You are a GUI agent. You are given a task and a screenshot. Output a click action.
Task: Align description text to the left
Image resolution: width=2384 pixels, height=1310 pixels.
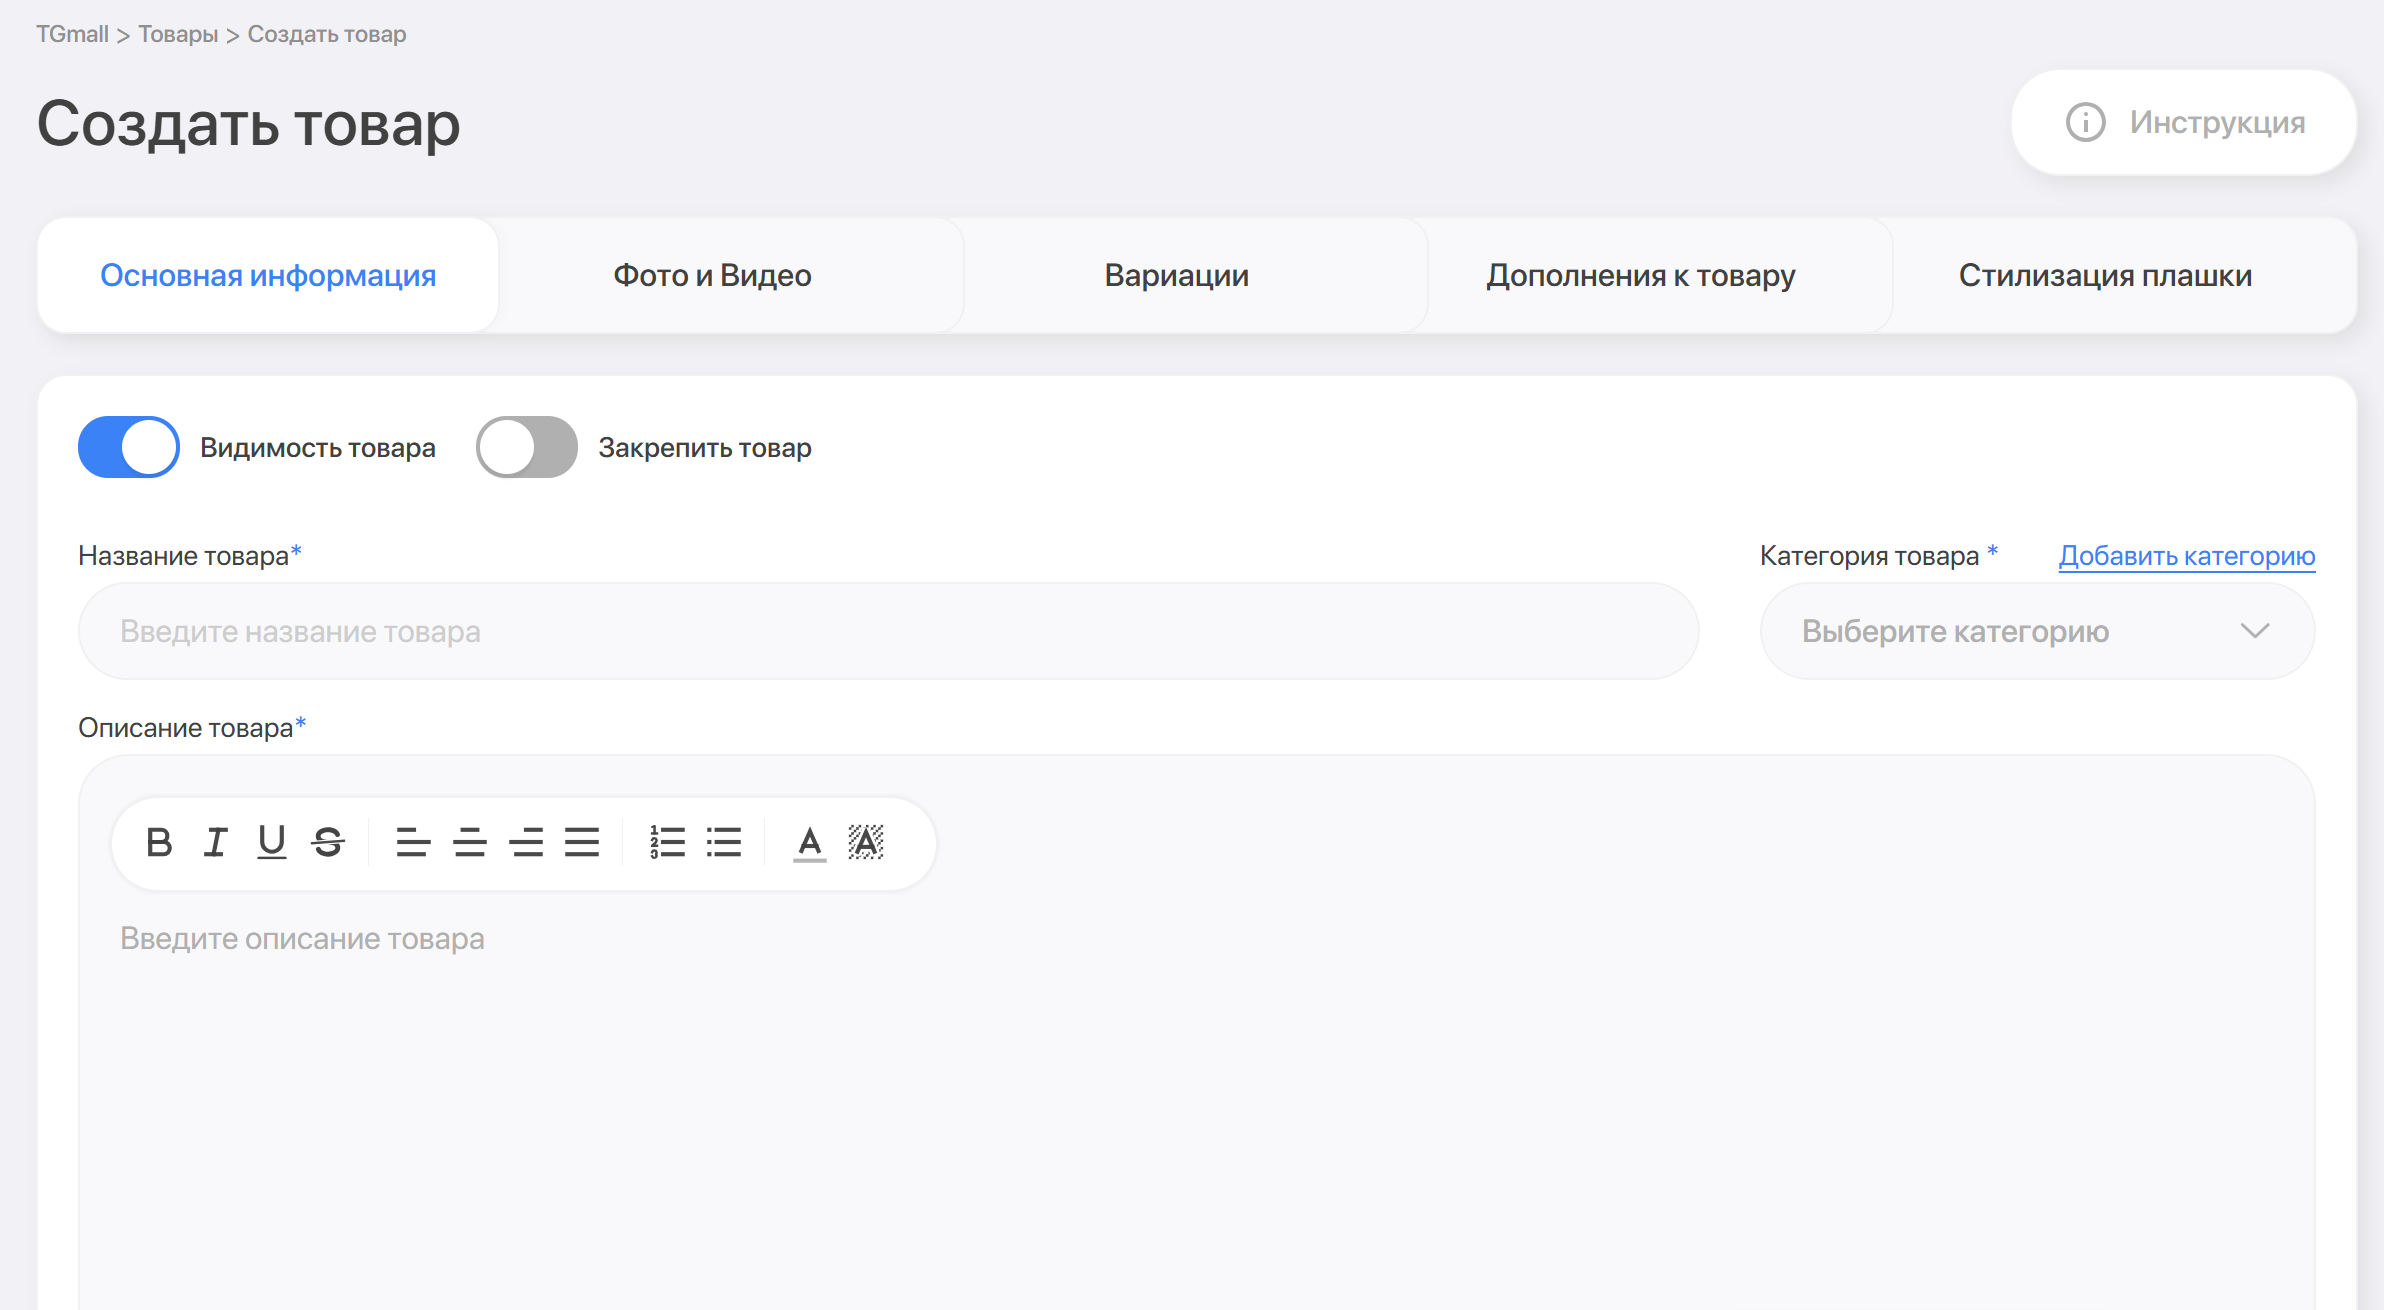pos(413,842)
